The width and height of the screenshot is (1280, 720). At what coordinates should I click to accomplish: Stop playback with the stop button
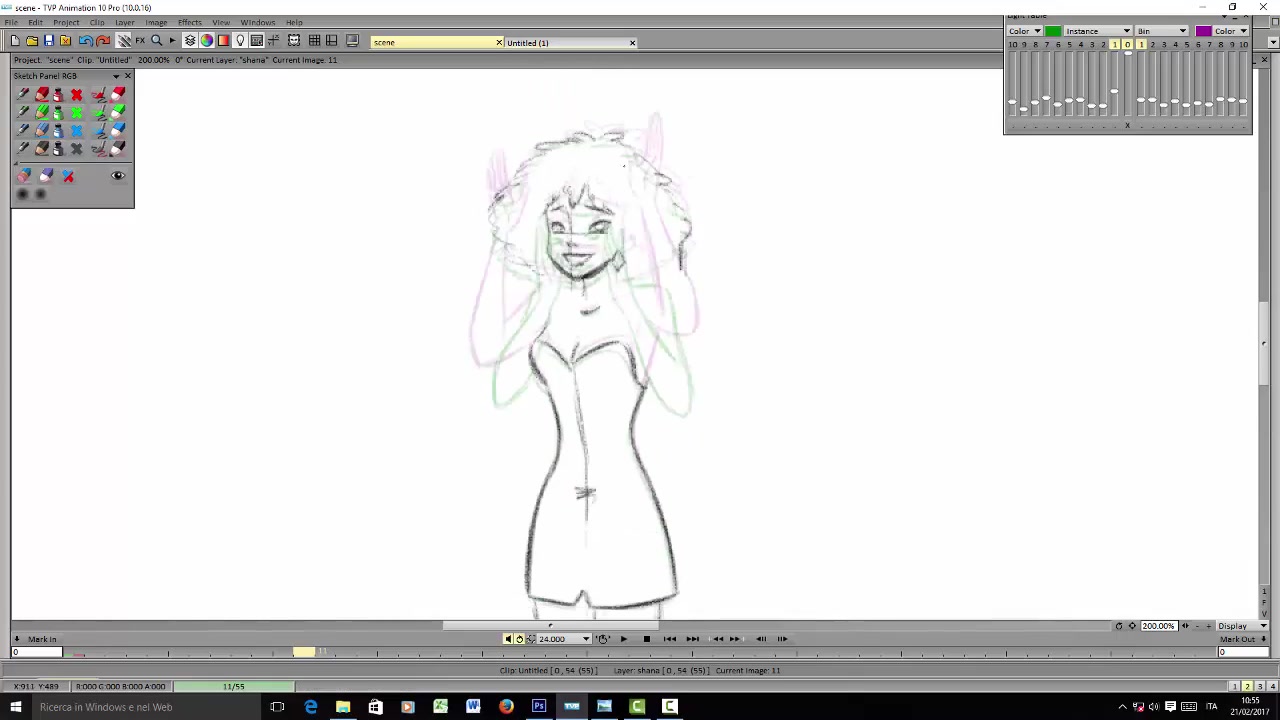pyautogui.click(x=646, y=639)
